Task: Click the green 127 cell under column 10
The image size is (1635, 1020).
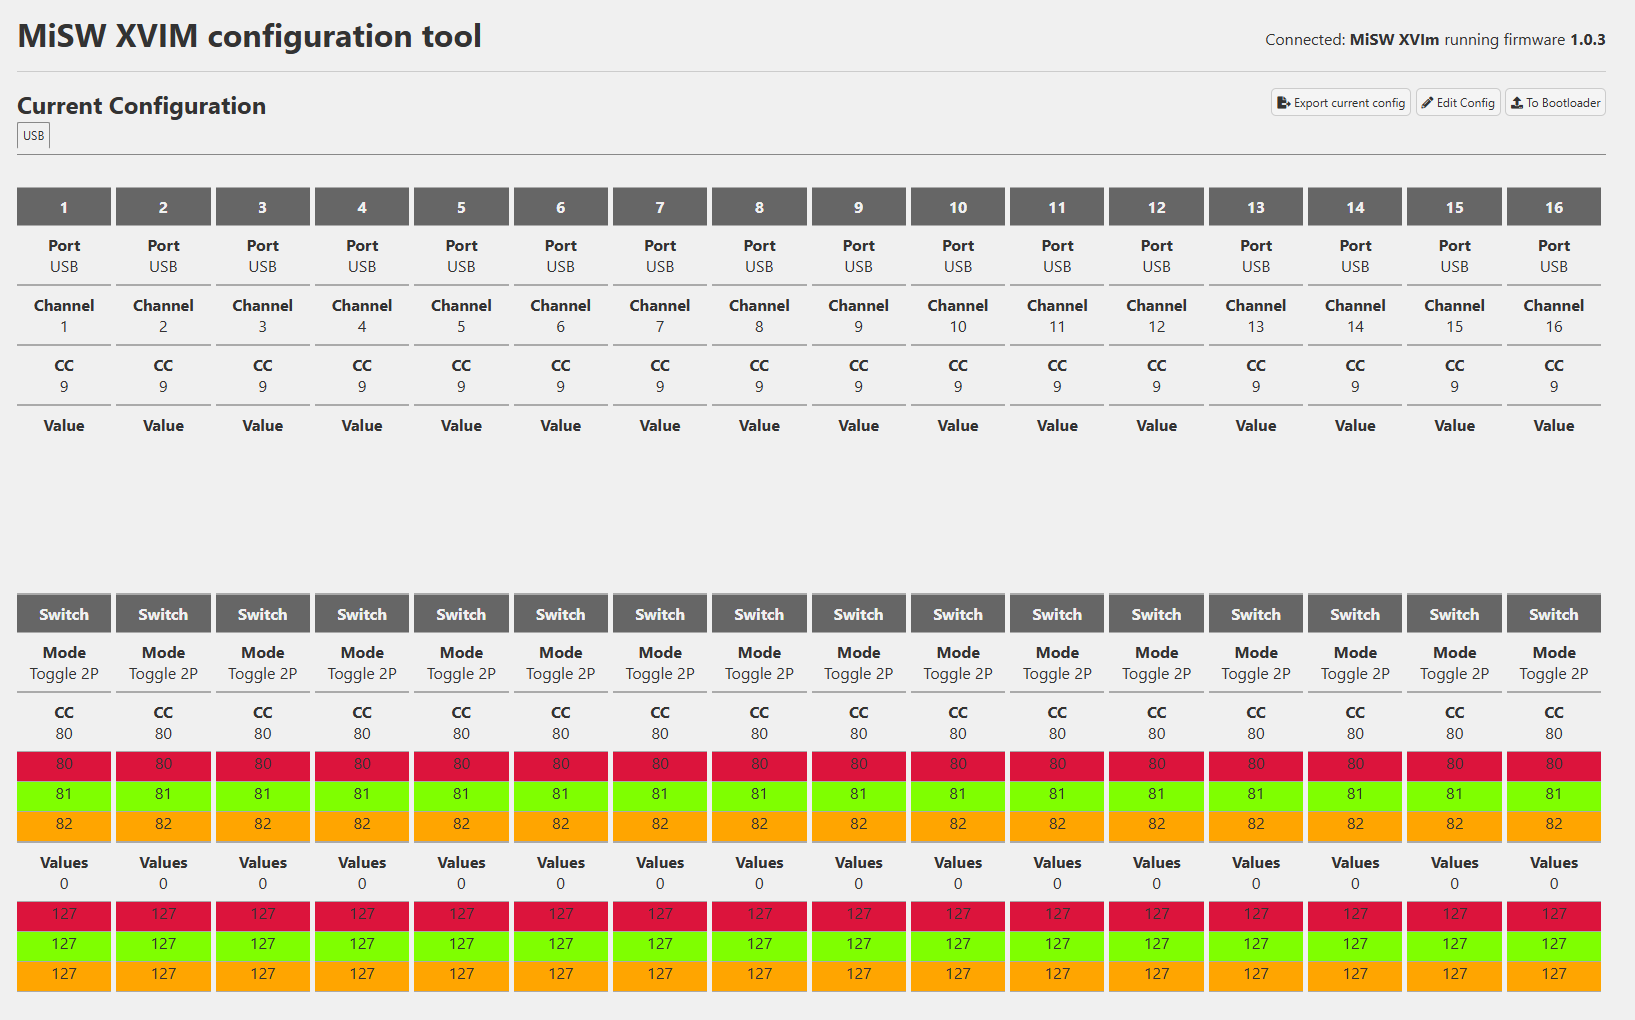Action: [x=958, y=944]
